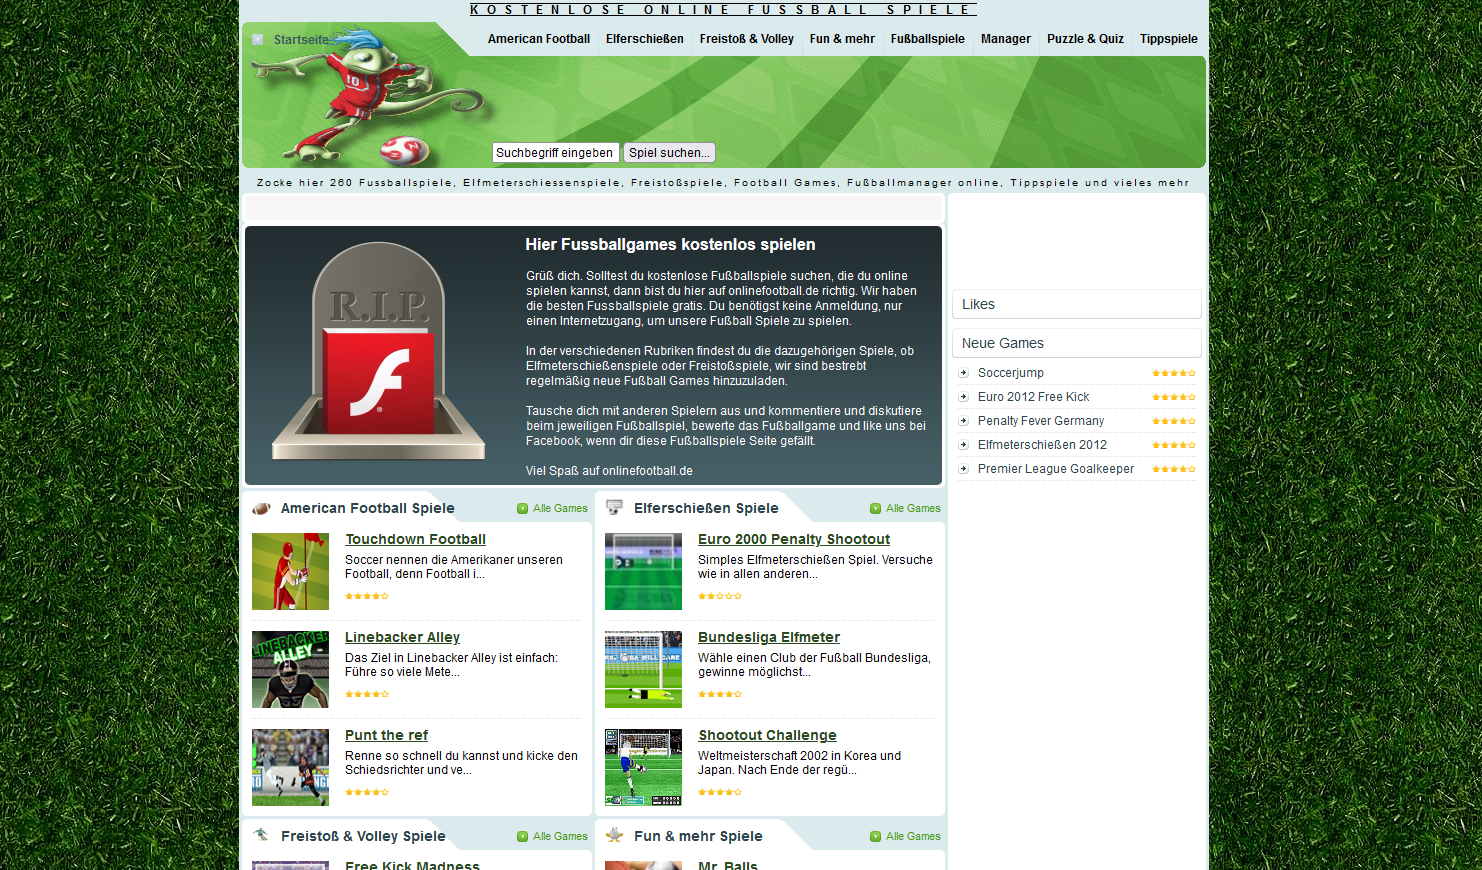Click the Suchbegriff eingeben search field

coord(555,152)
